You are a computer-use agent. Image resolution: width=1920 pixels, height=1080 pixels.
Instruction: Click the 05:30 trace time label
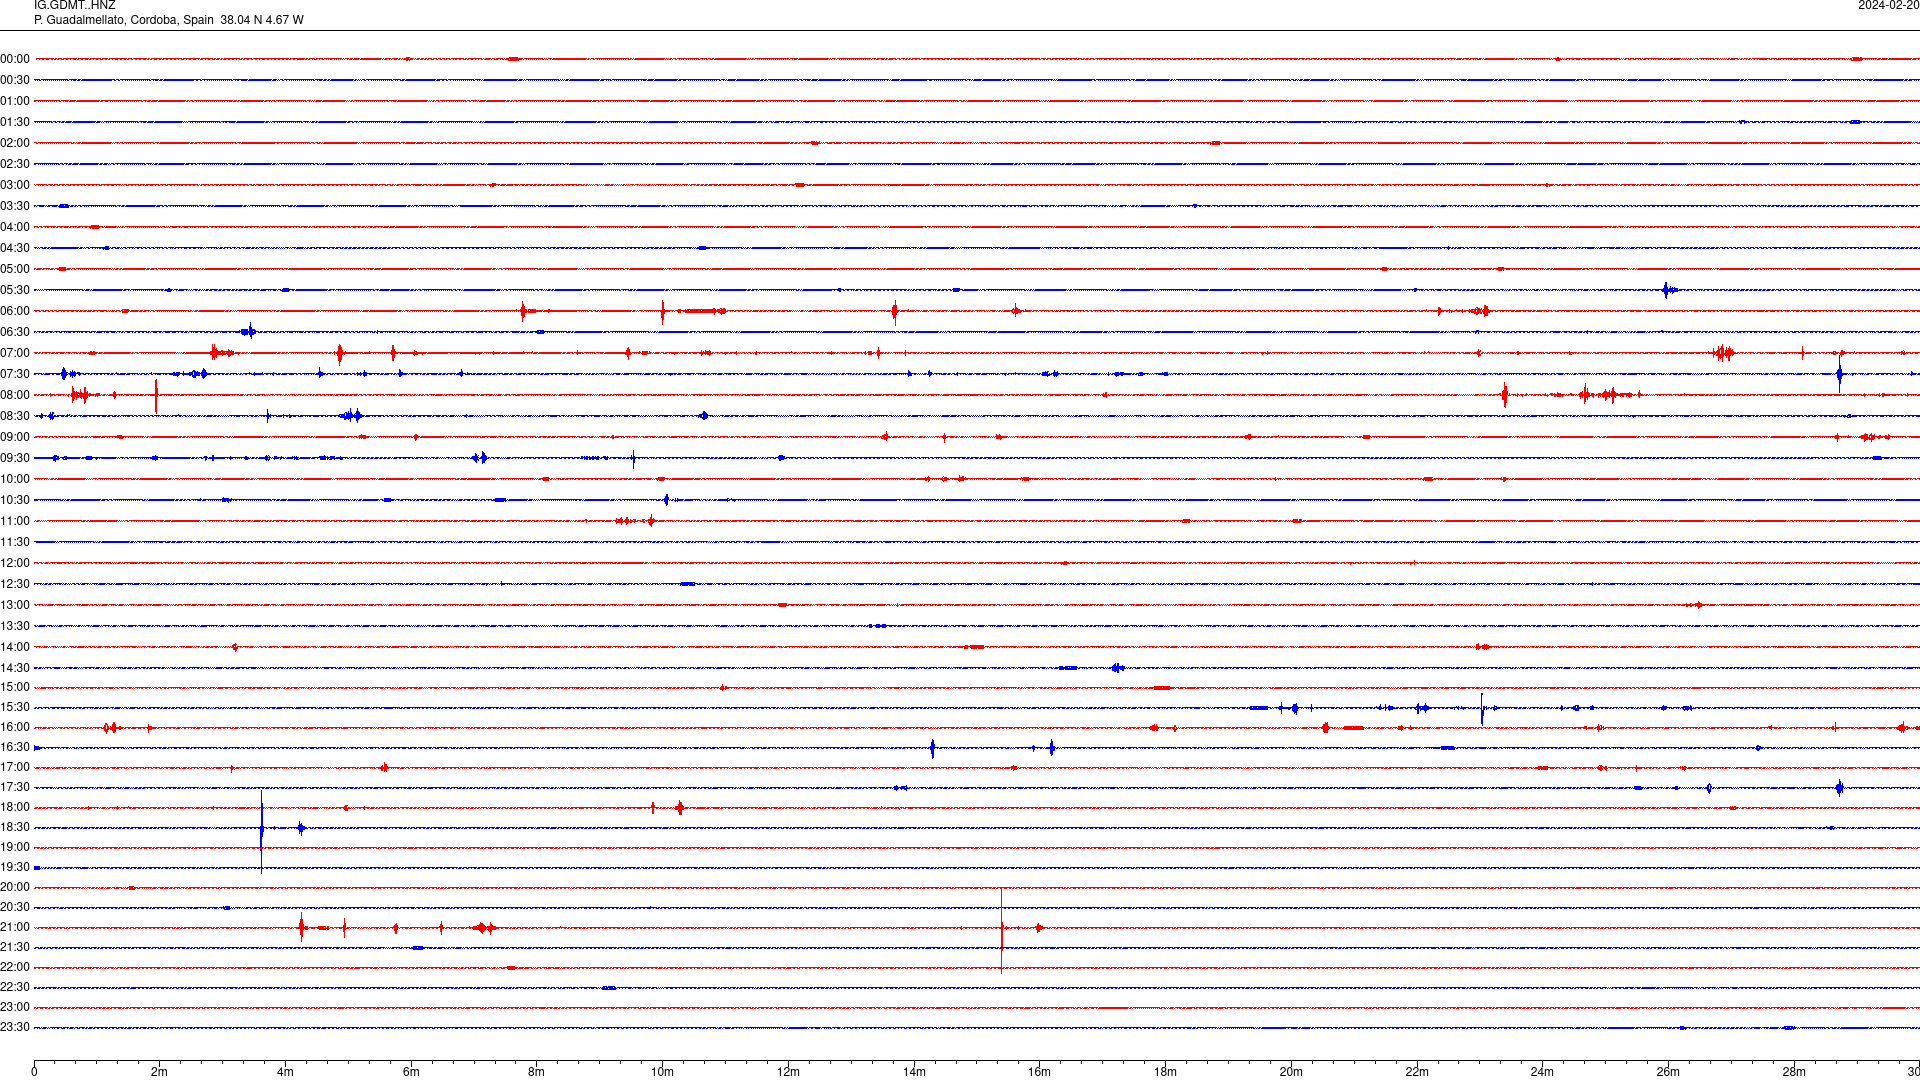click(15, 290)
